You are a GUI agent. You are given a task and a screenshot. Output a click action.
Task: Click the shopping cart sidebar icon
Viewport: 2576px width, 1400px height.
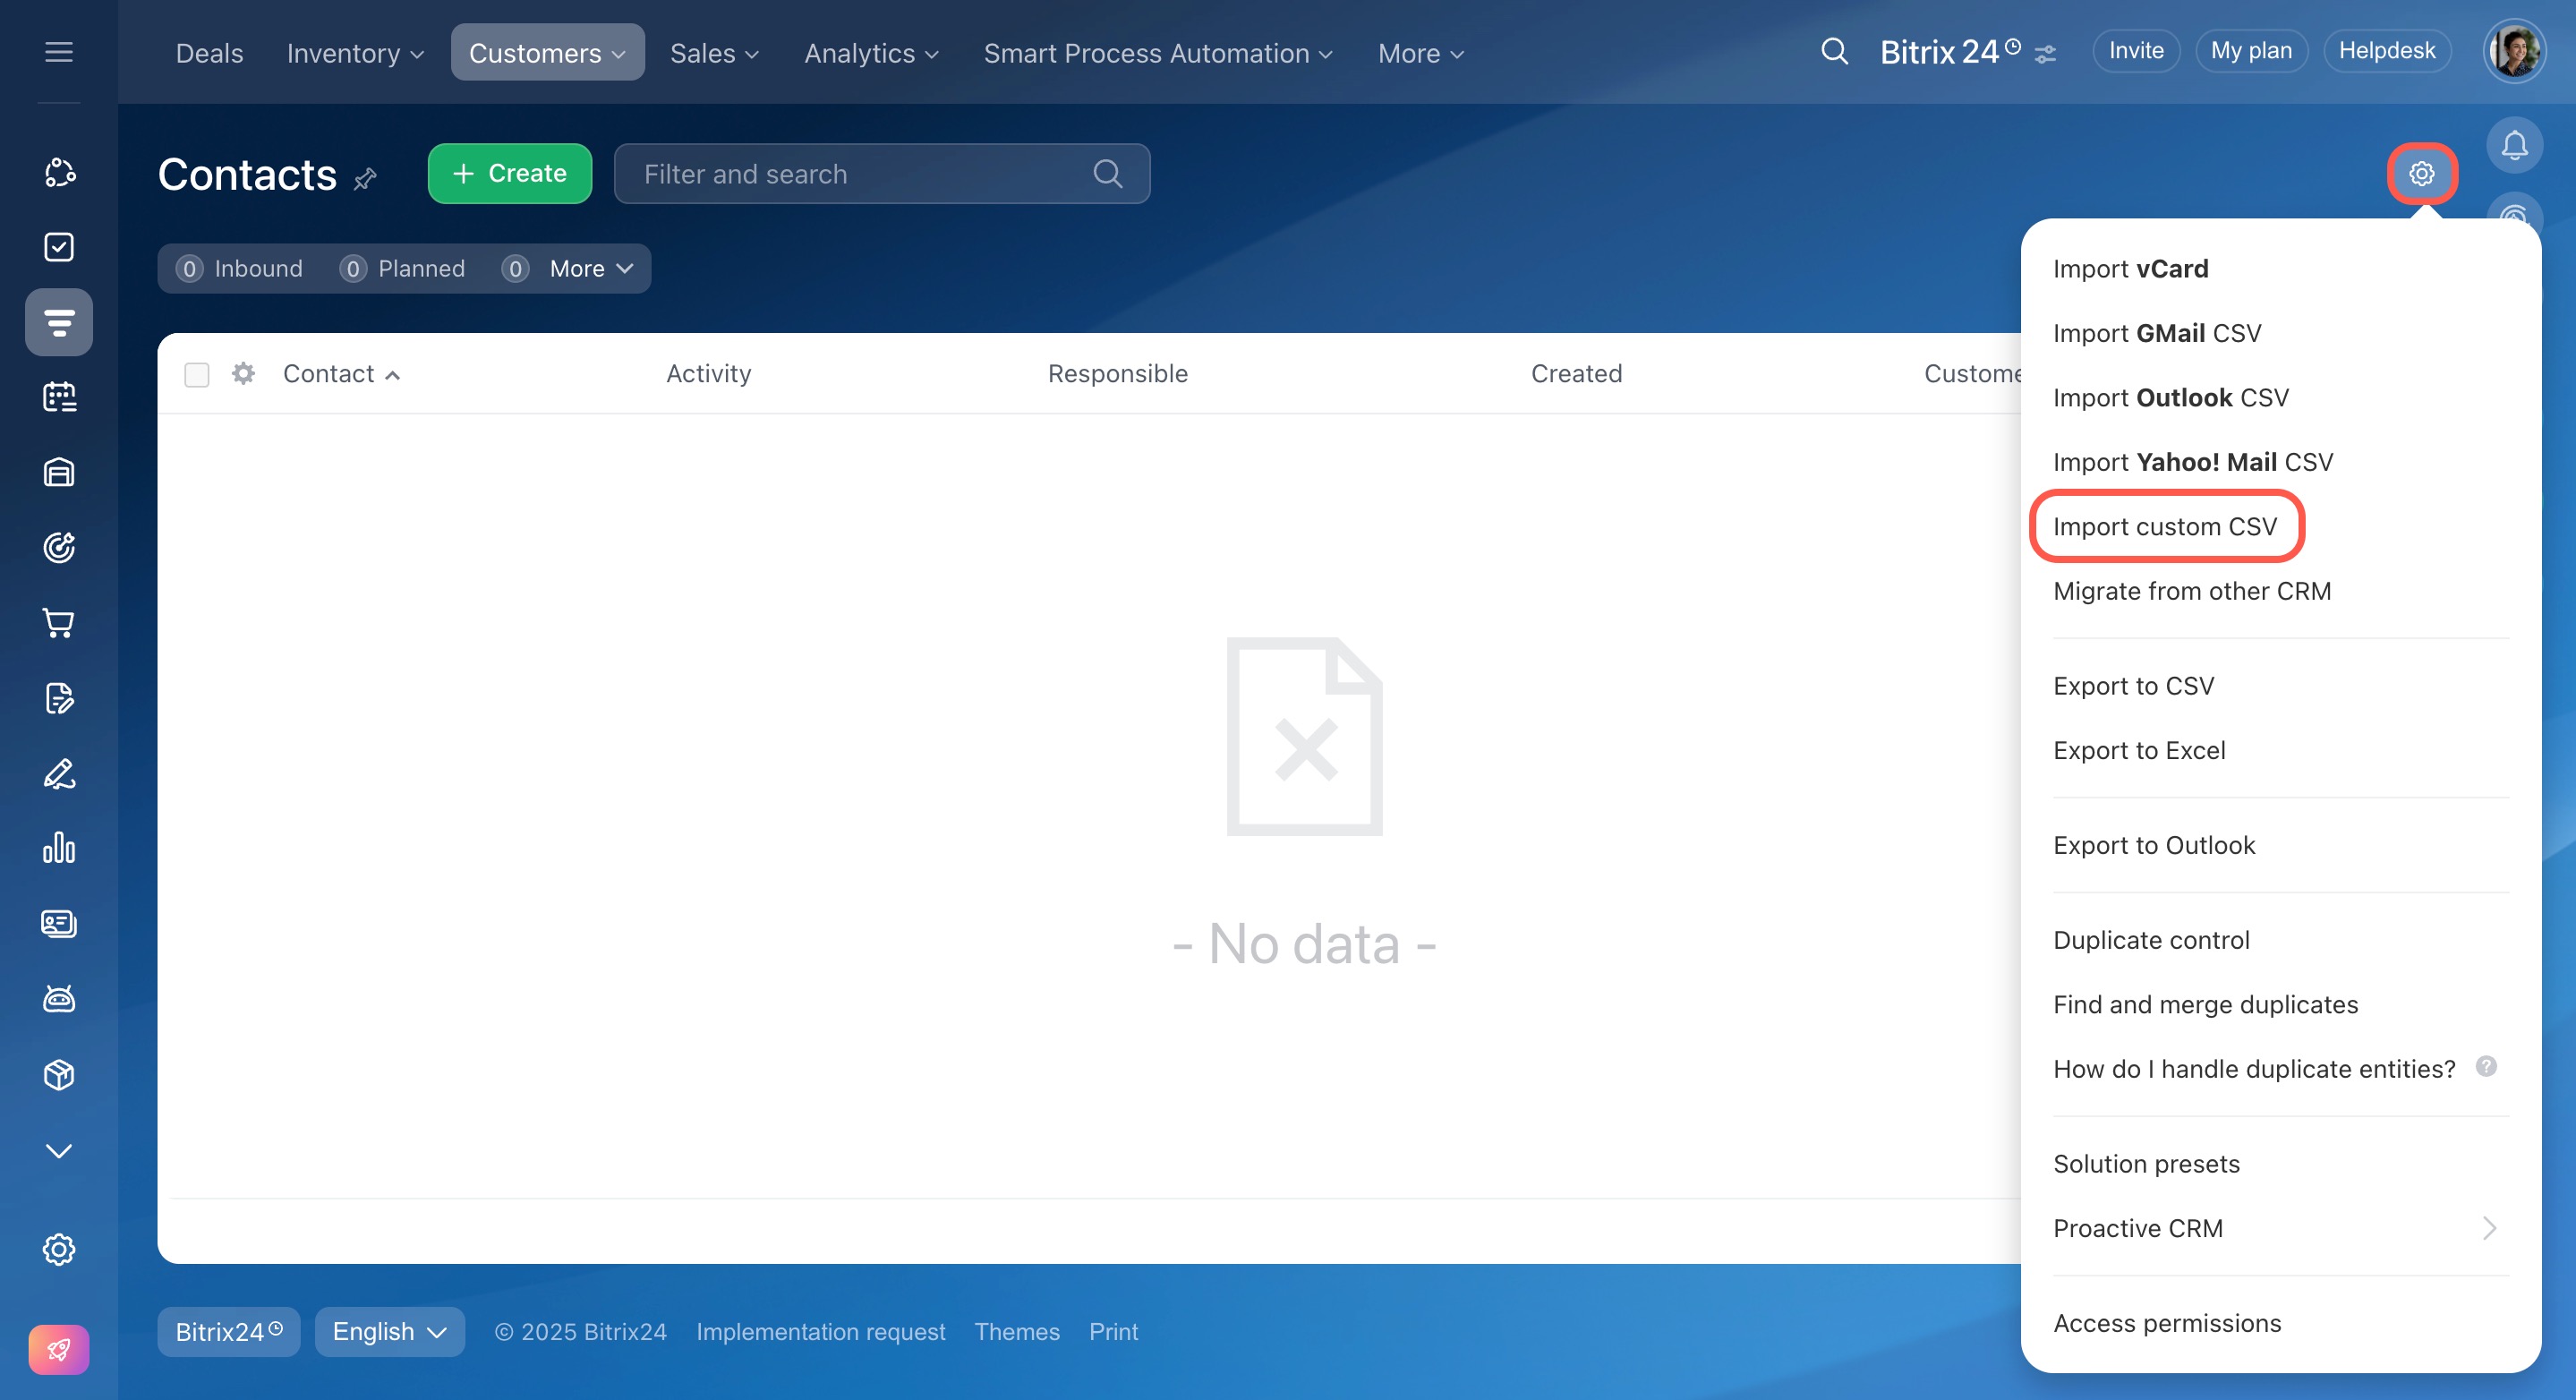[x=59, y=623]
